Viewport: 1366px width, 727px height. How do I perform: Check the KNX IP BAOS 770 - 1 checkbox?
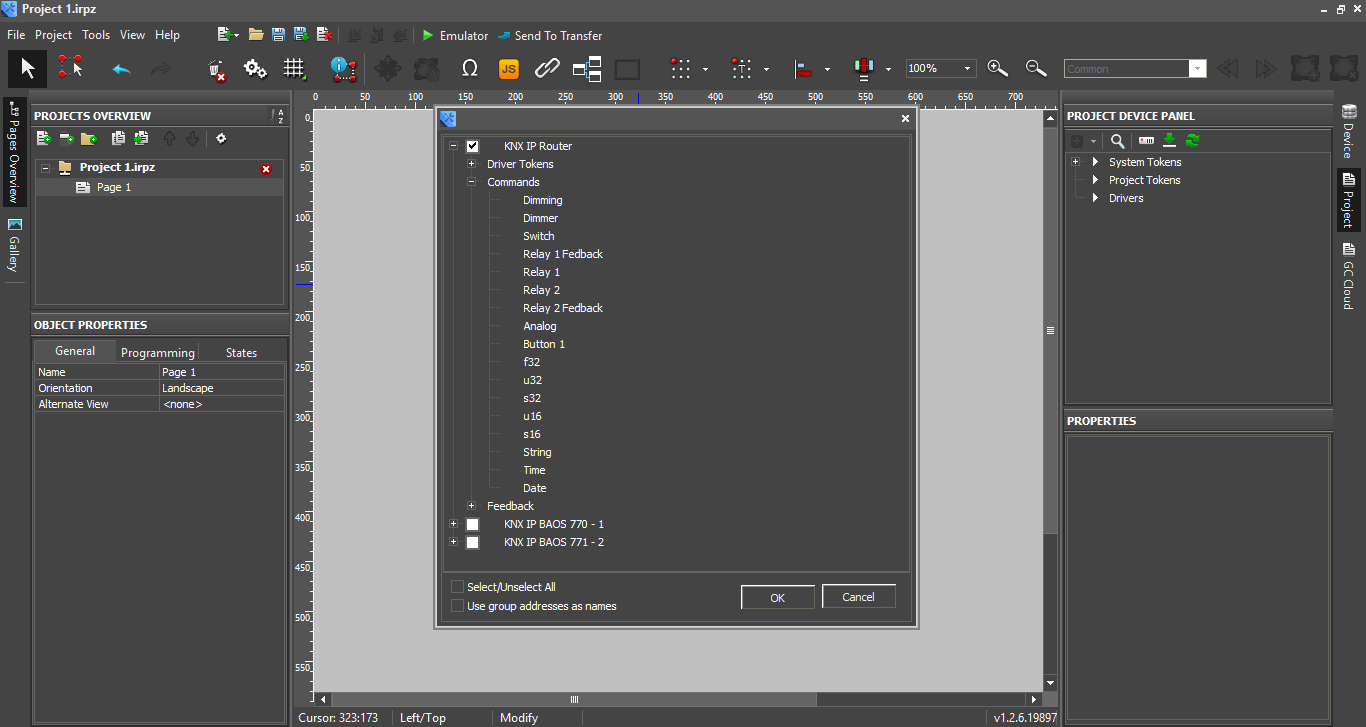click(x=473, y=524)
